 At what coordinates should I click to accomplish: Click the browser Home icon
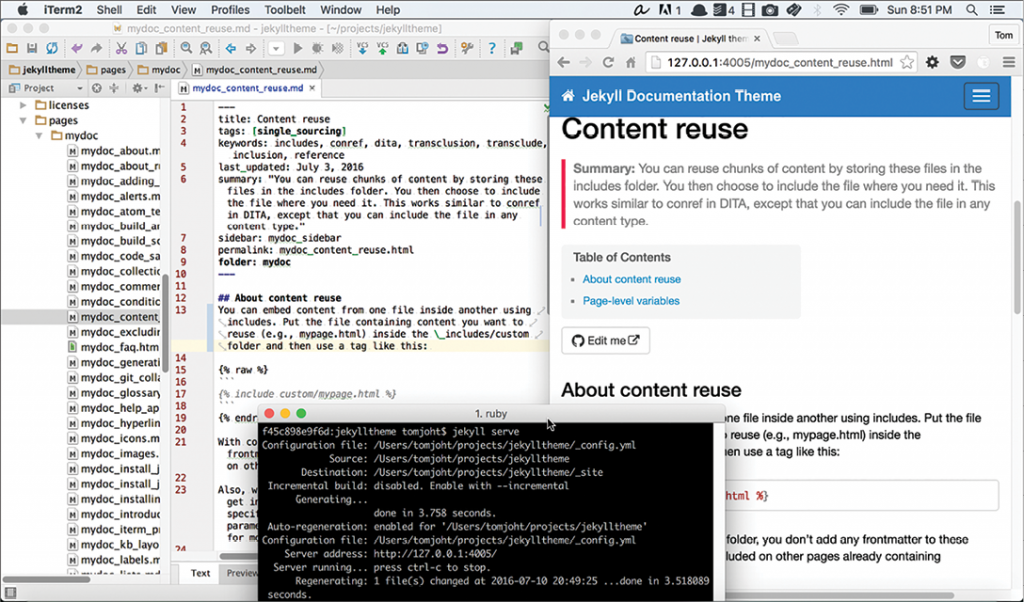pos(630,63)
